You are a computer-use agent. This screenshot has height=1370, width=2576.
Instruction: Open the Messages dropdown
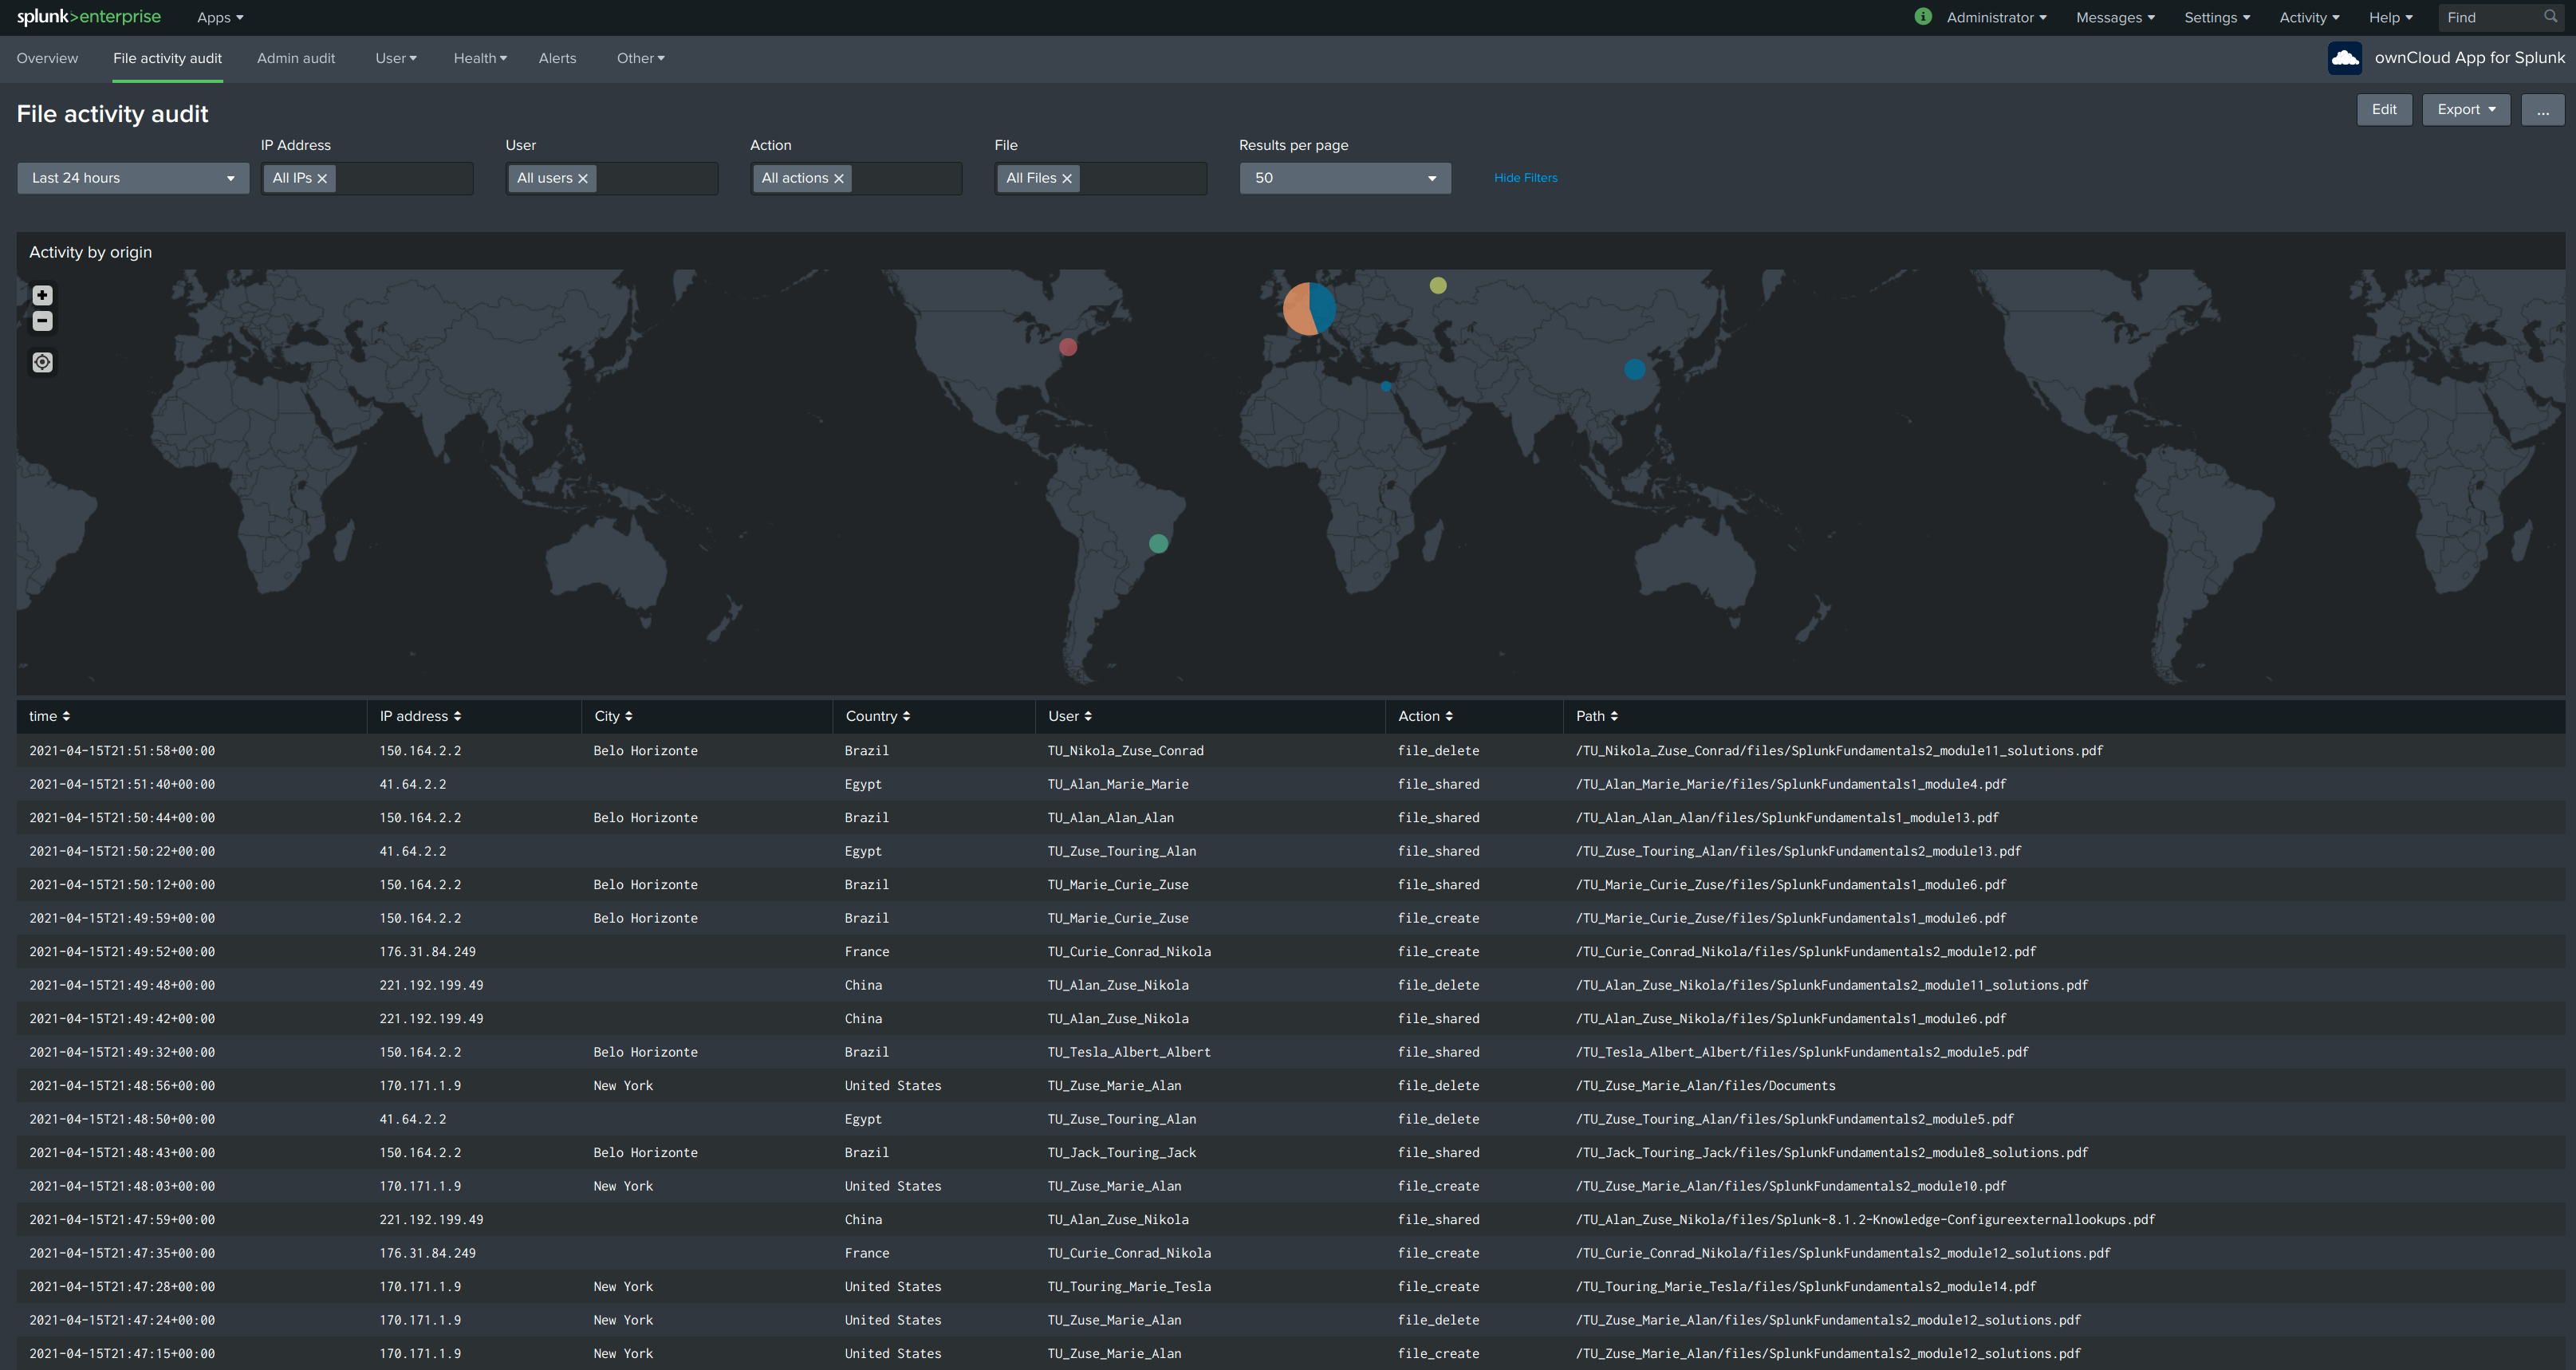(x=2115, y=18)
